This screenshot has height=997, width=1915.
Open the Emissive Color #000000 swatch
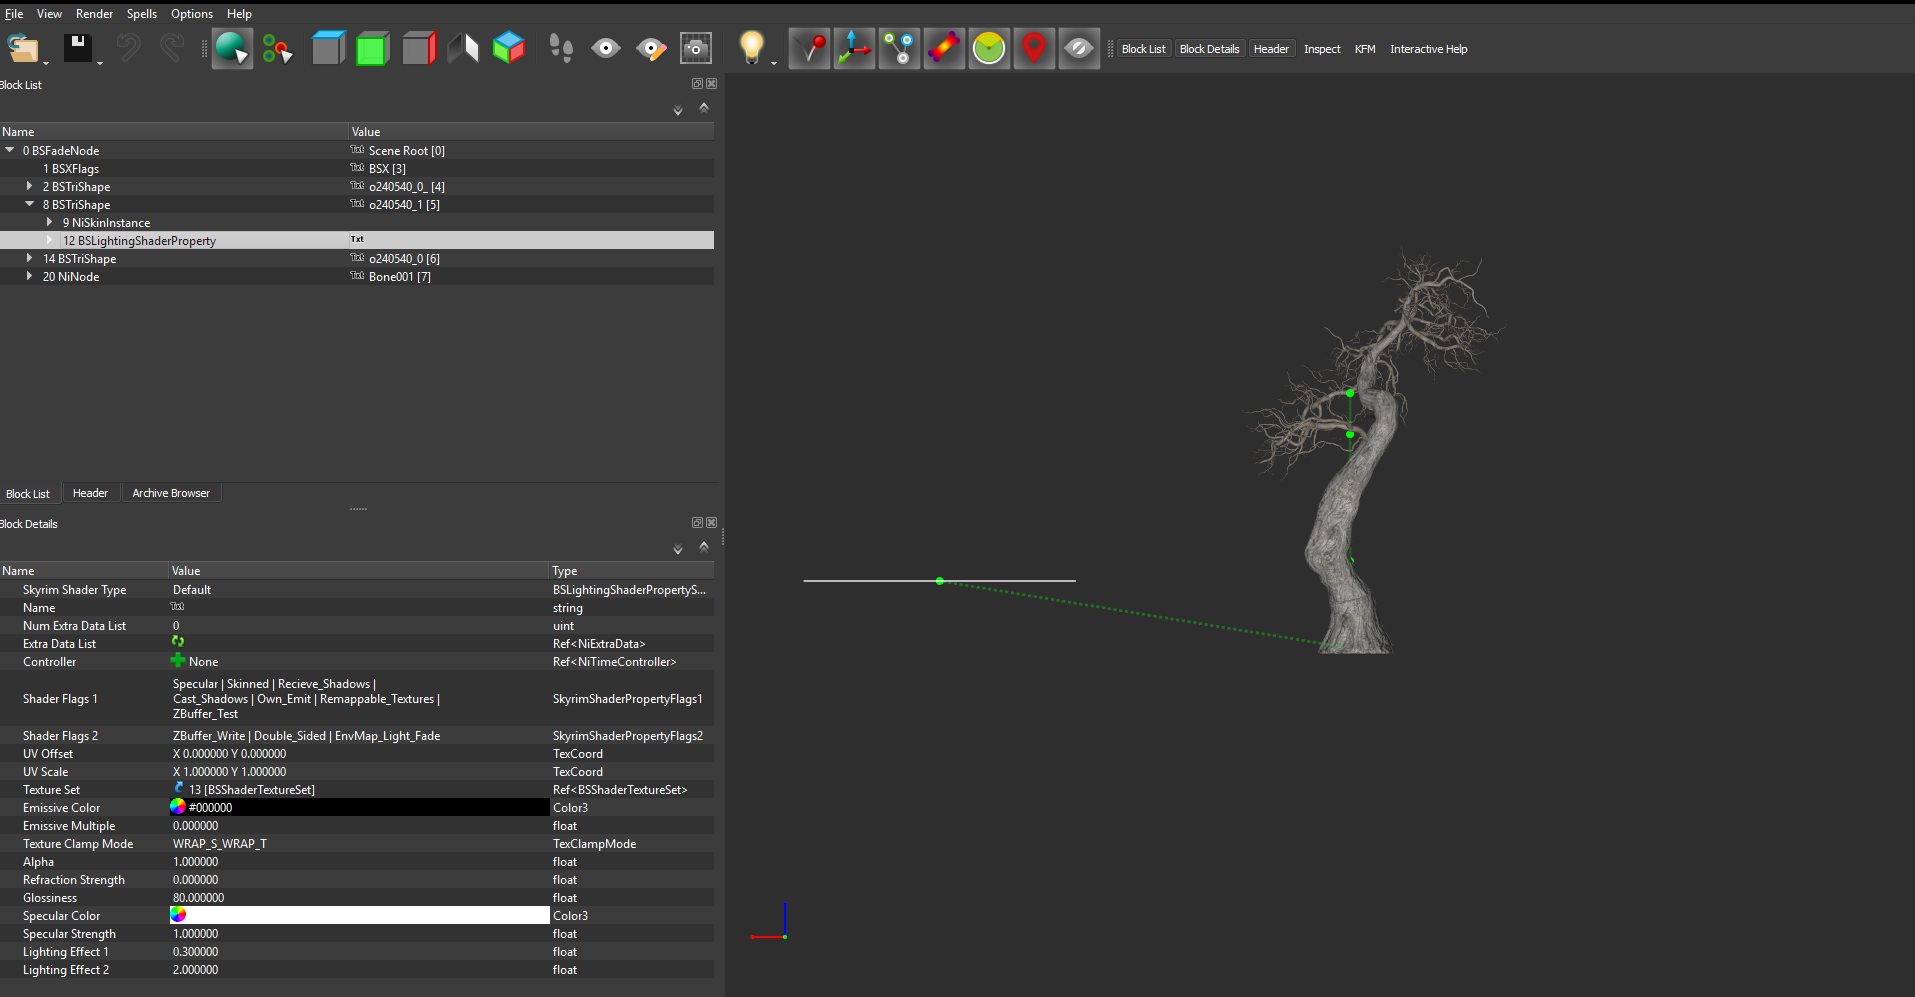[x=360, y=807]
